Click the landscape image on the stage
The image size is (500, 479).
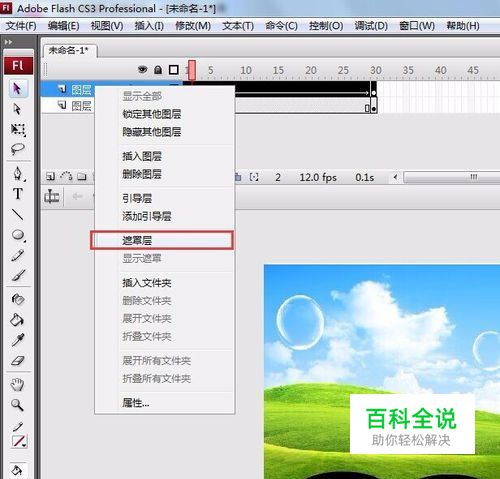(382, 371)
